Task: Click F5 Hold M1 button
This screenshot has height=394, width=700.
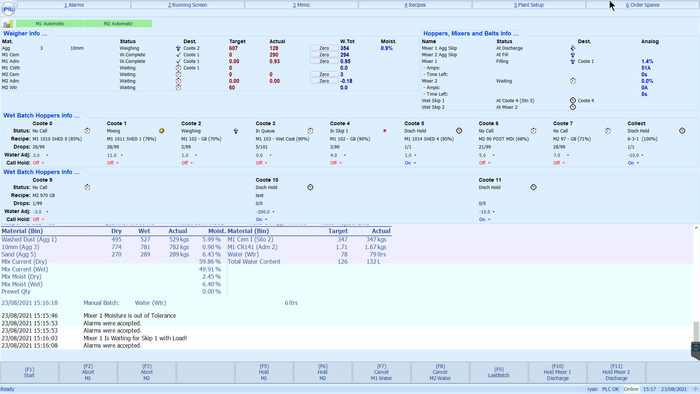Action: point(264,372)
